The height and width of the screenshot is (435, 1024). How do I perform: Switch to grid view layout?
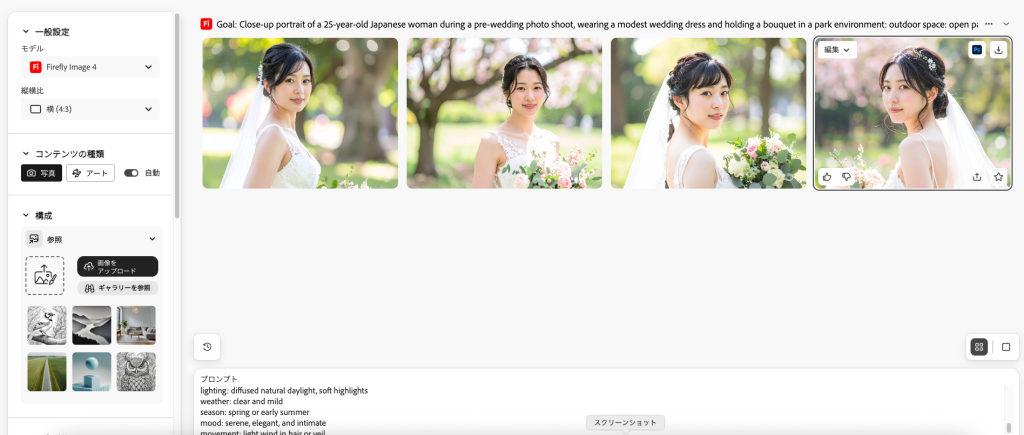pyautogui.click(x=979, y=347)
